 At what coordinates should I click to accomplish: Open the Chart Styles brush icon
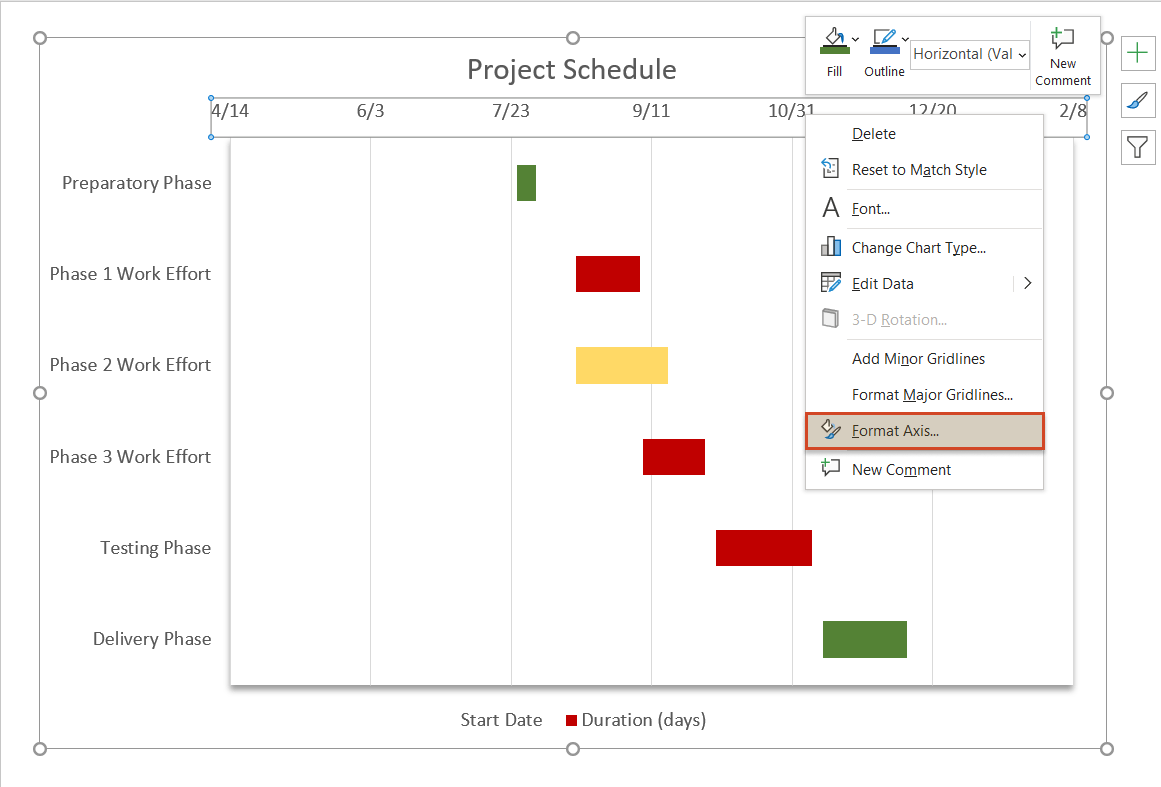[x=1138, y=100]
